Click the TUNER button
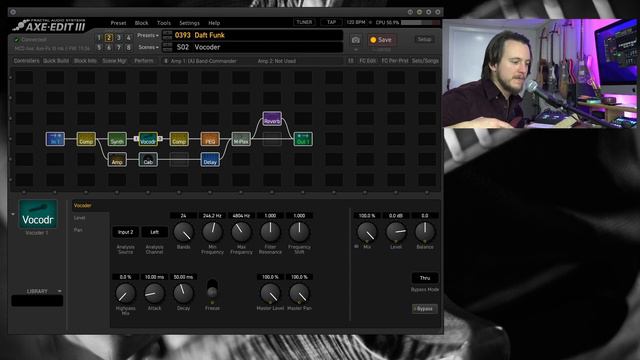 [x=304, y=22]
